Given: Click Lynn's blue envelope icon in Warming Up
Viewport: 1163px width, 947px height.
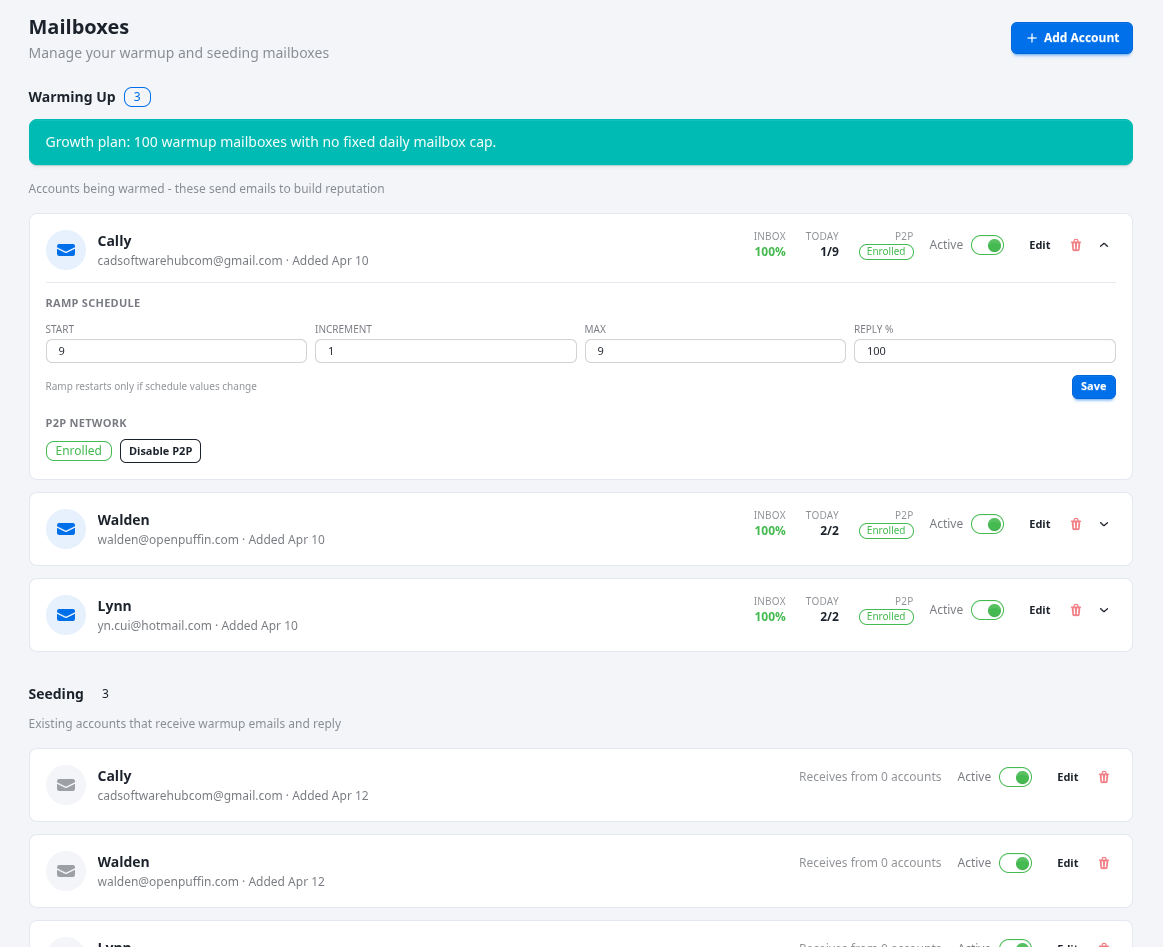Looking at the screenshot, I should click(65, 615).
